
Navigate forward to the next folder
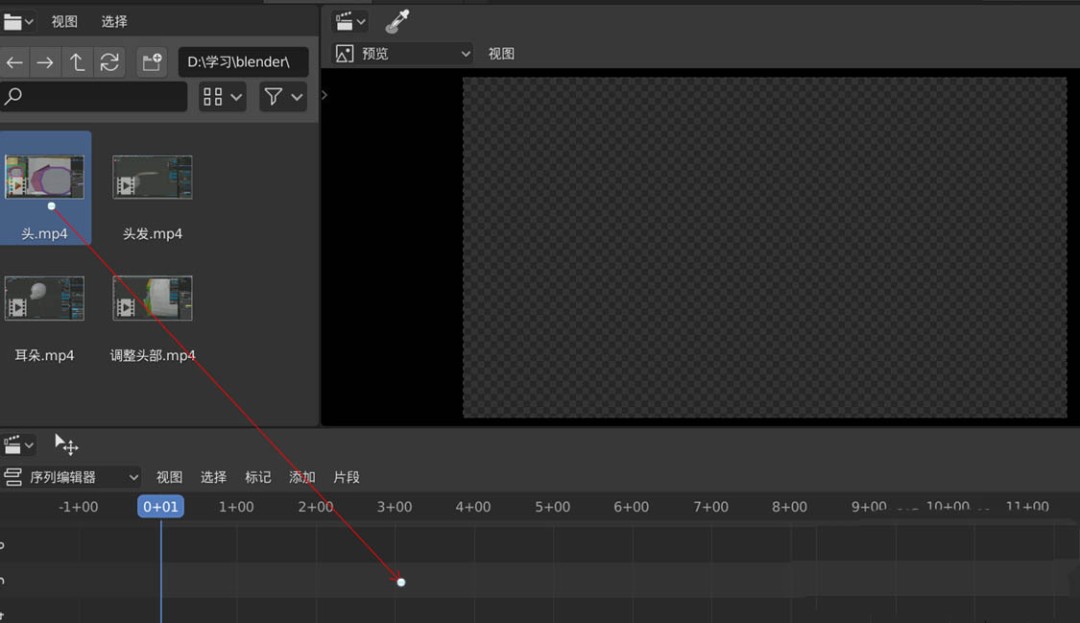tap(45, 62)
